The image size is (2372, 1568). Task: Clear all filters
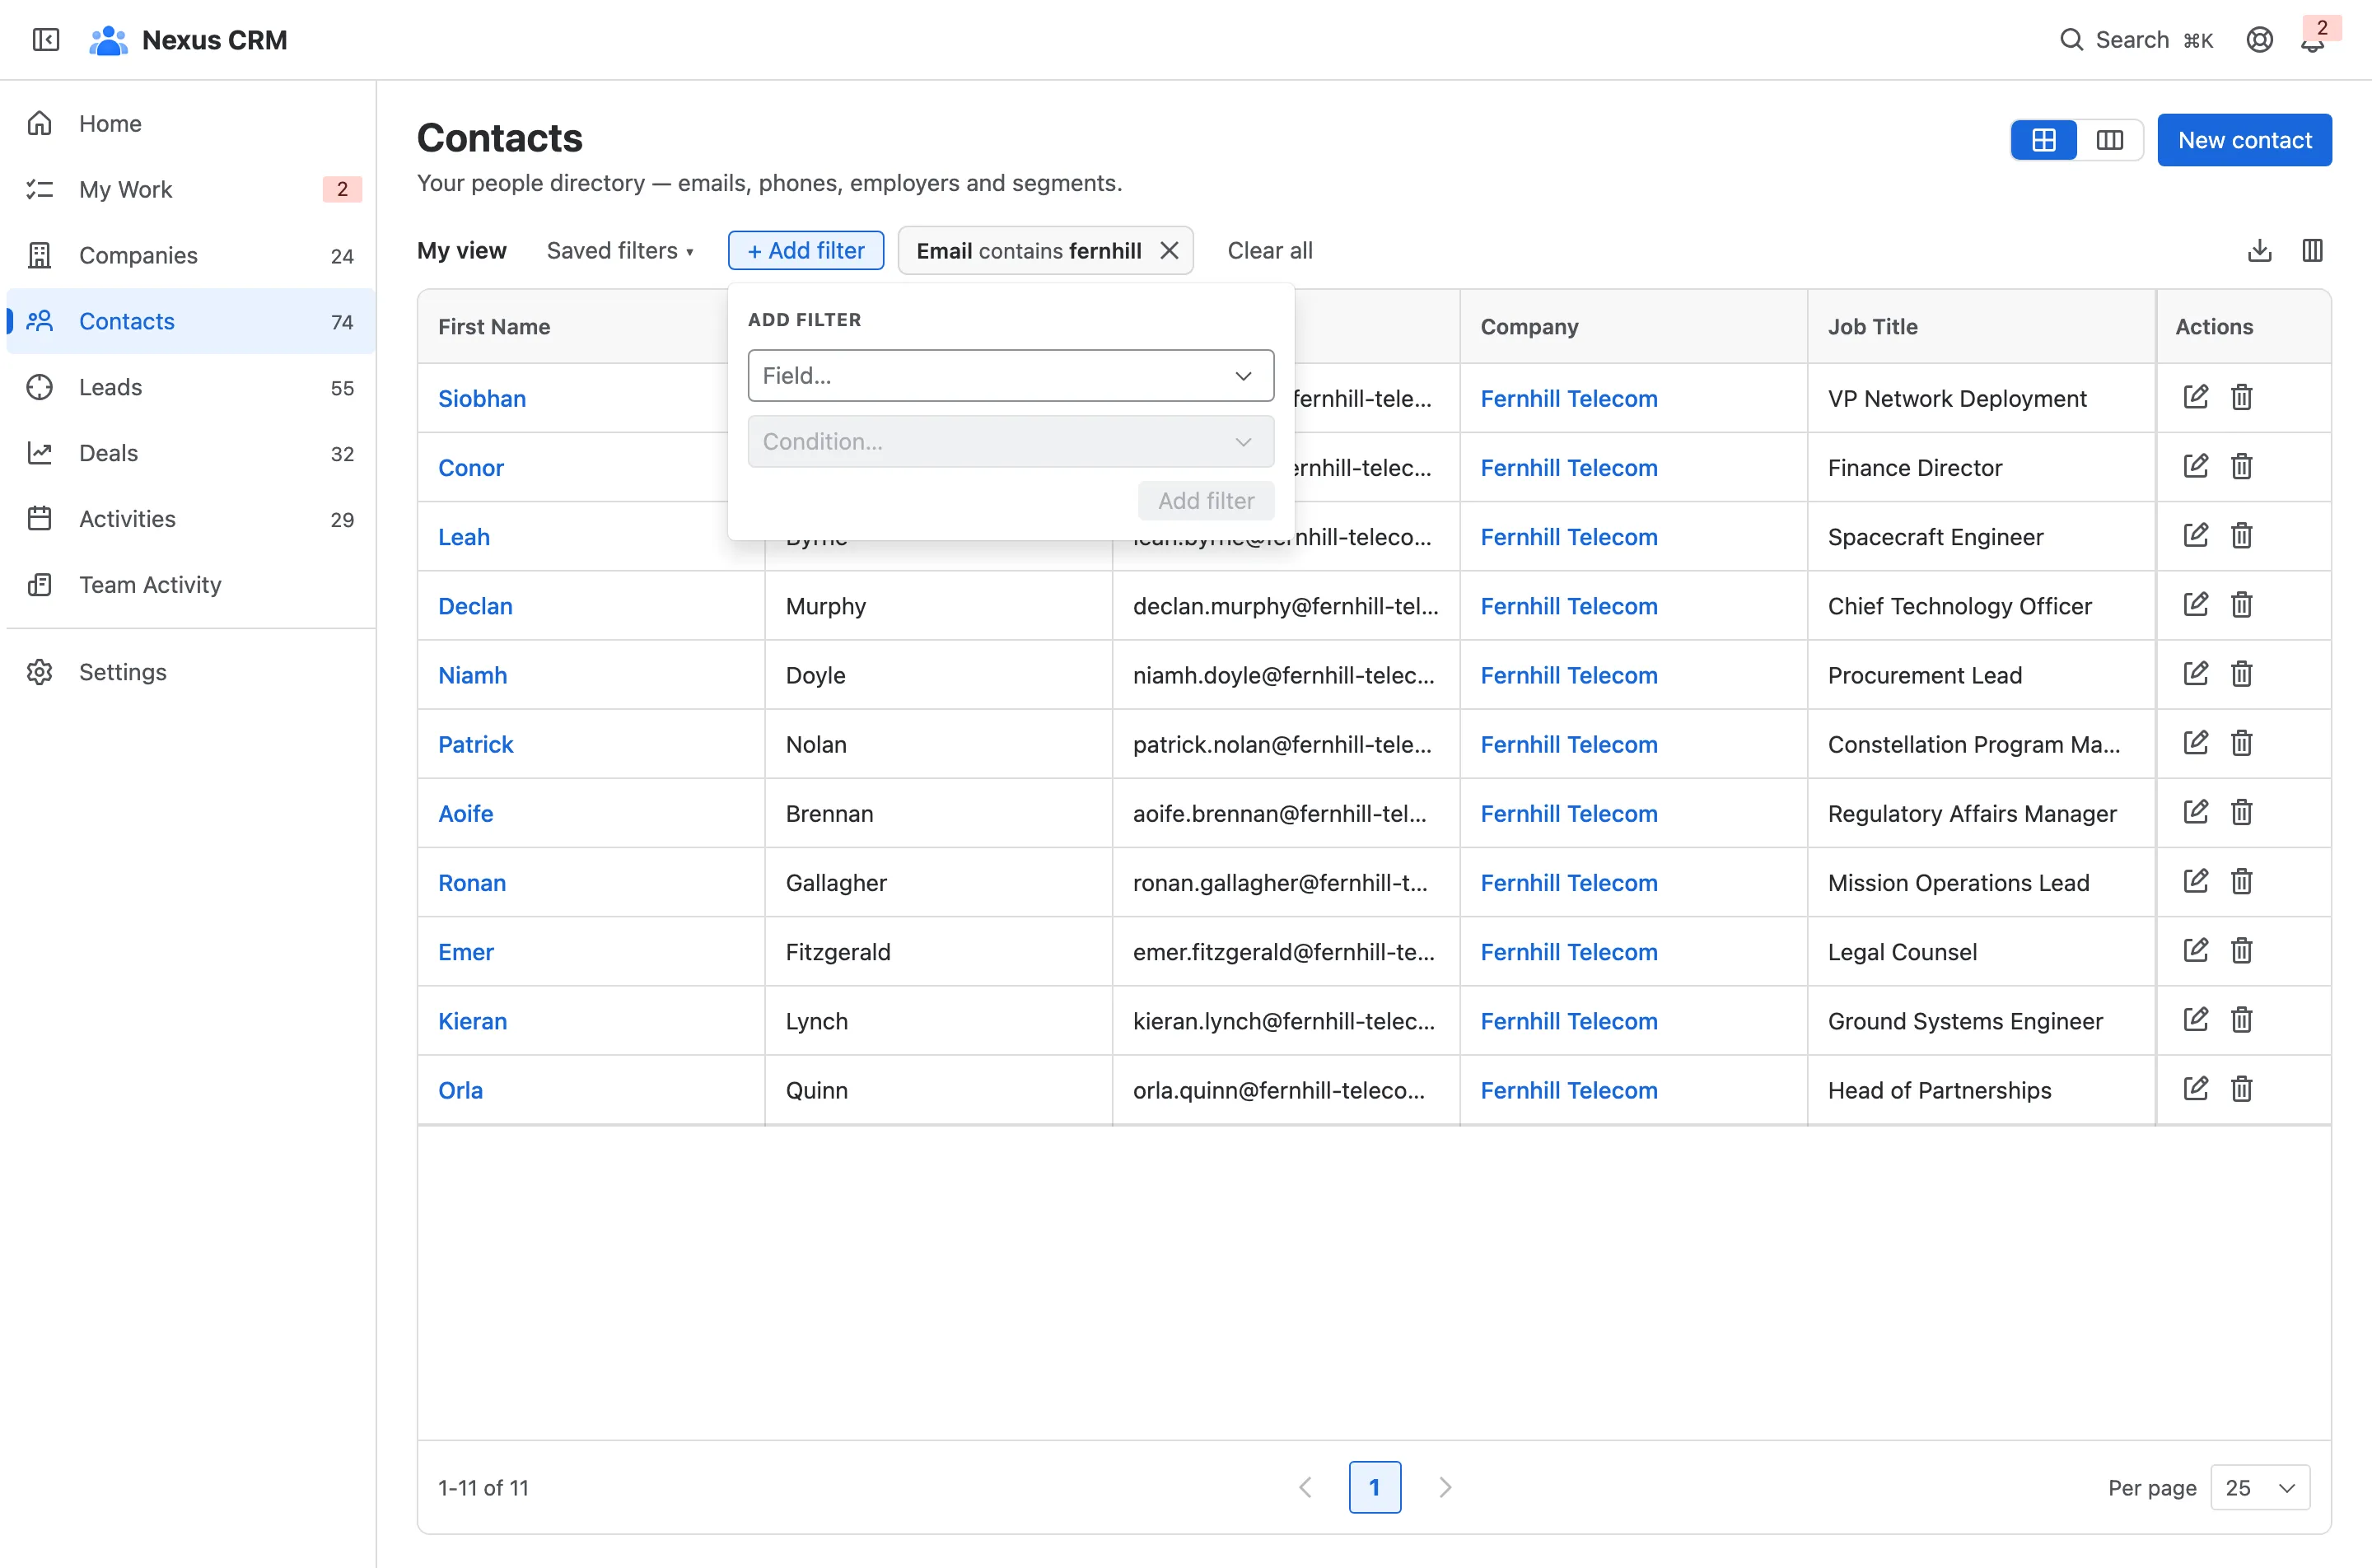coord(1269,250)
